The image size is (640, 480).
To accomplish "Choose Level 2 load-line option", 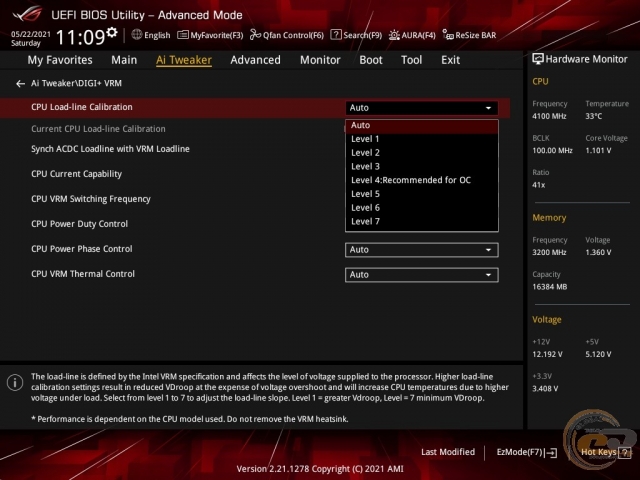I will (422, 153).
